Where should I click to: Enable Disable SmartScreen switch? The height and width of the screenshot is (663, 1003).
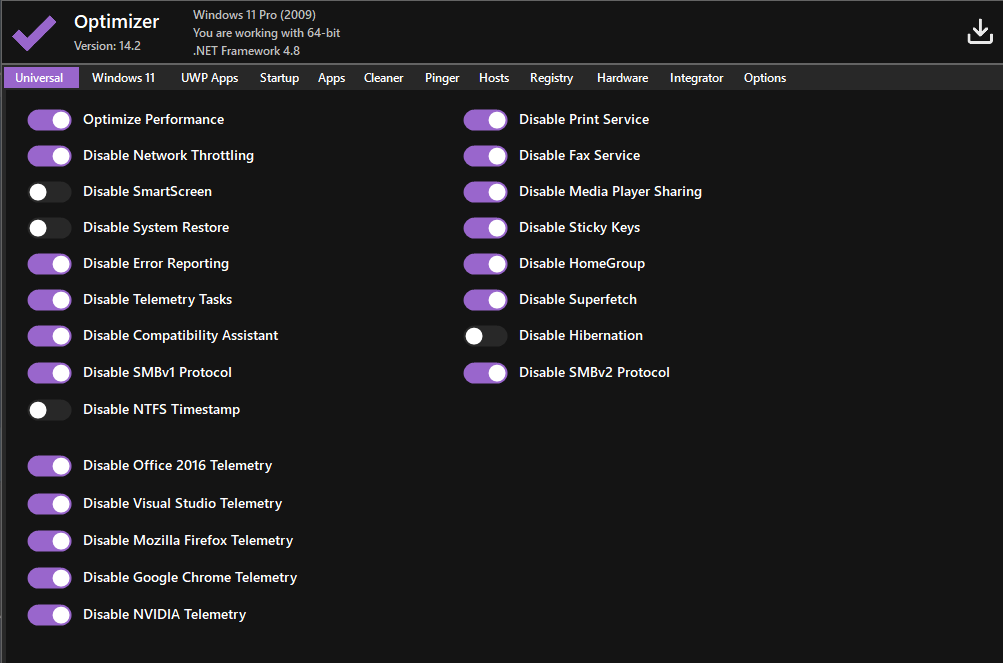[x=49, y=192]
